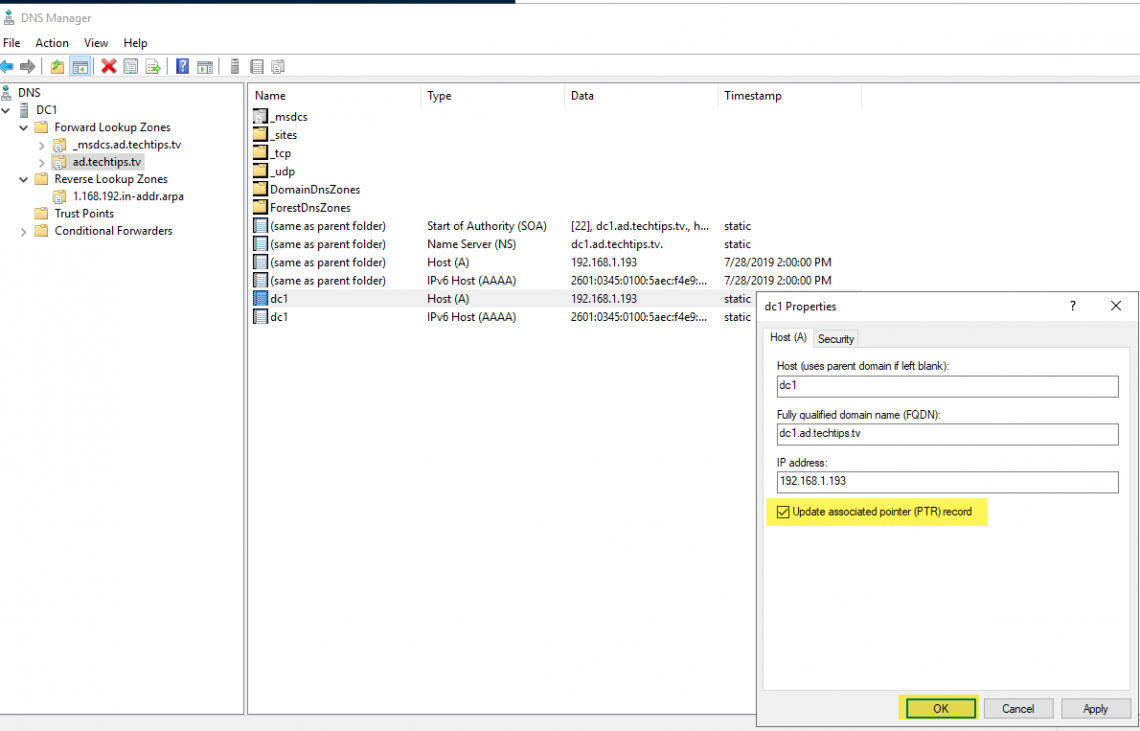1140x731 pixels.
Task: Toggle the Action pane visibility toolbar icon
Action: coord(205,66)
